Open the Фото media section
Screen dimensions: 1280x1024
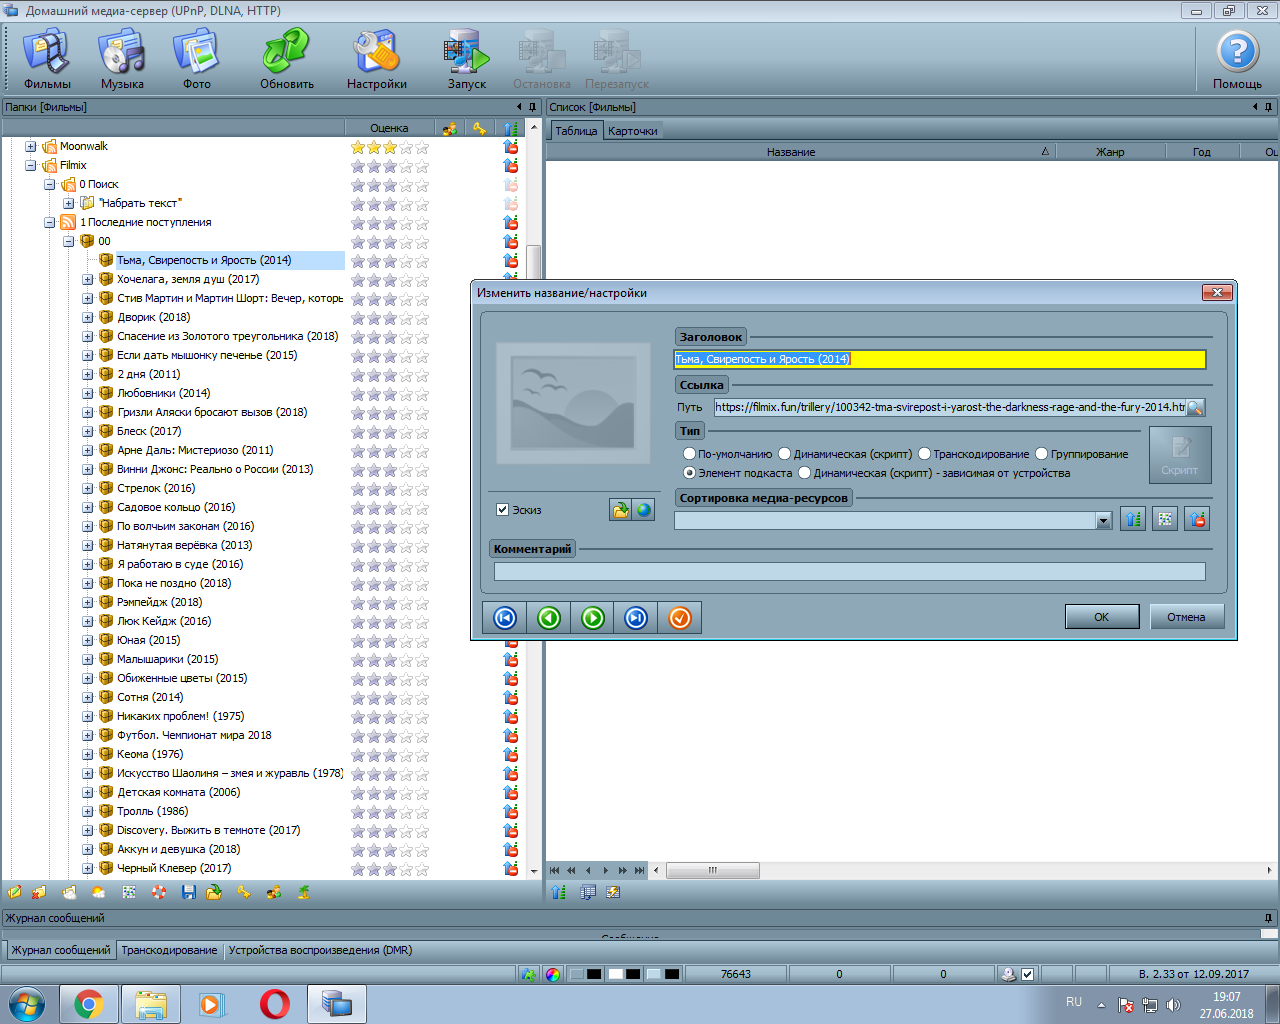pyautogui.click(x=197, y=58)
